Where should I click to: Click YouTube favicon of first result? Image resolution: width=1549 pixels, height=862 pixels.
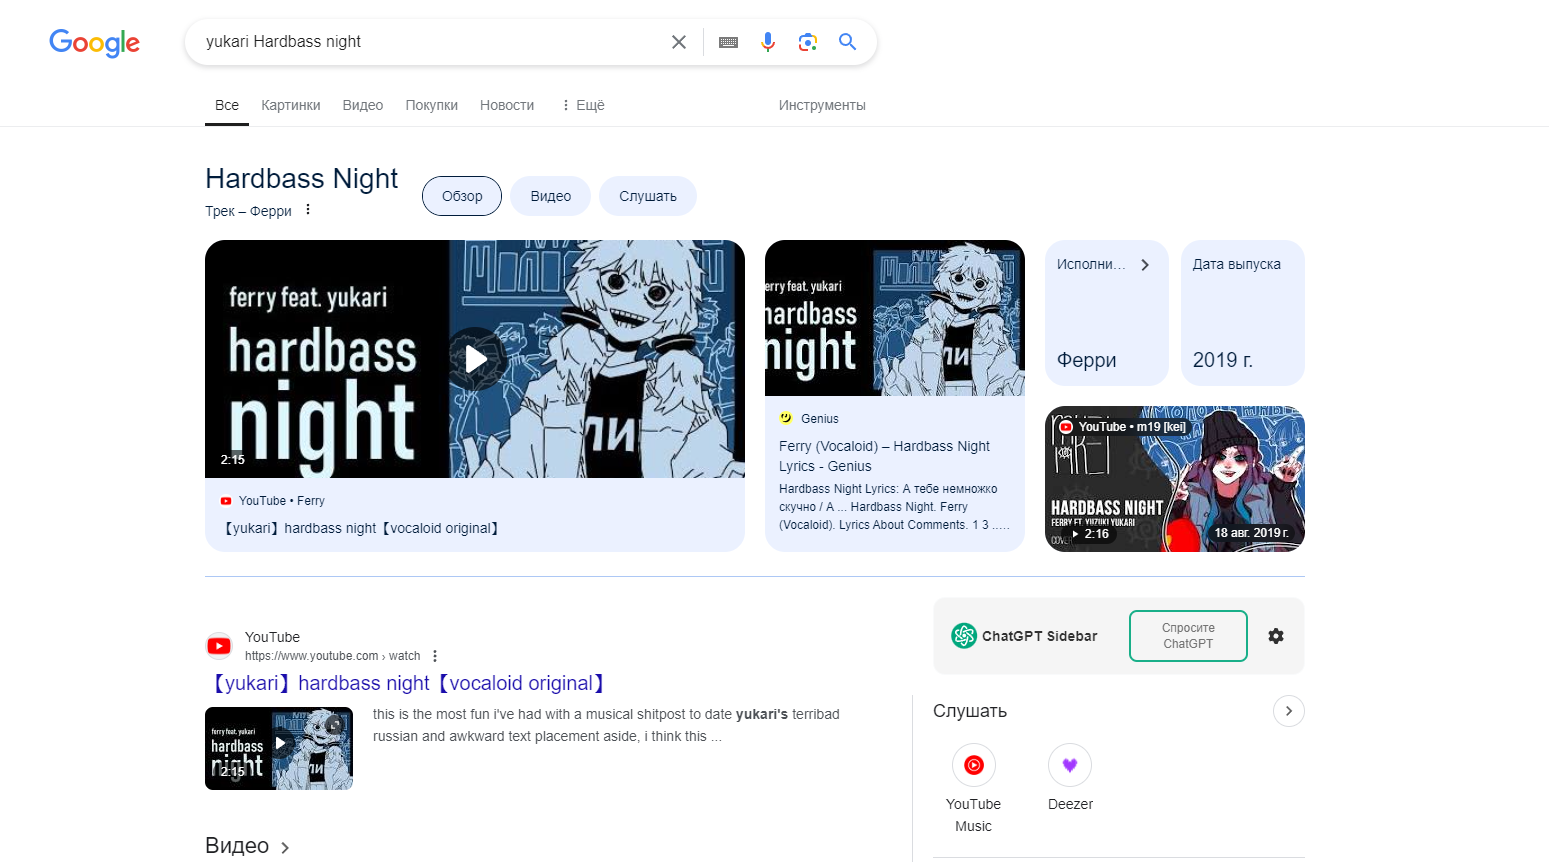tap(219, 646)
